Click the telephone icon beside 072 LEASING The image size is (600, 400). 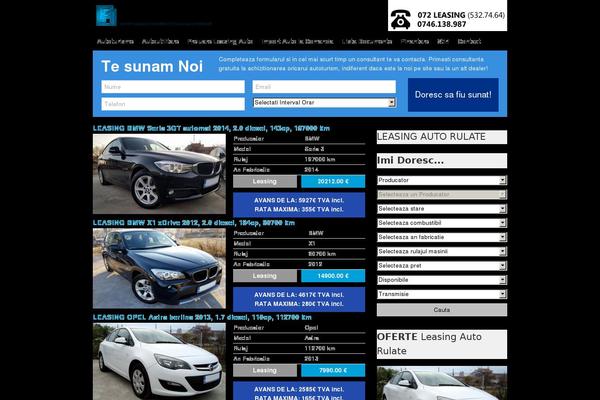click(x=401, y=20)
